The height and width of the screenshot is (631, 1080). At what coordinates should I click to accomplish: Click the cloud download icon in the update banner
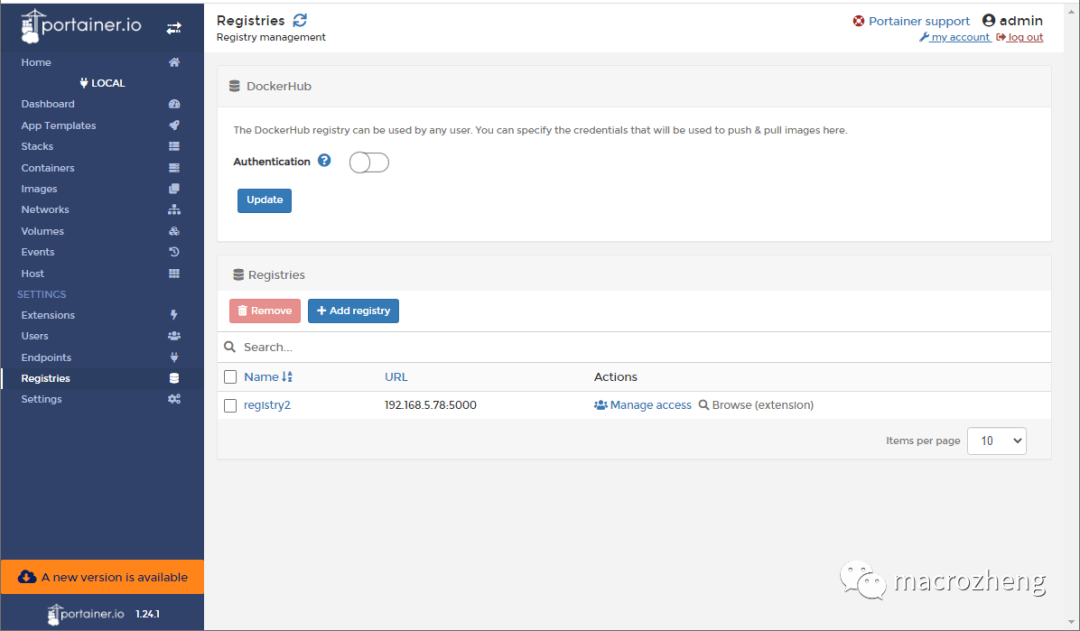coord(27,577)
